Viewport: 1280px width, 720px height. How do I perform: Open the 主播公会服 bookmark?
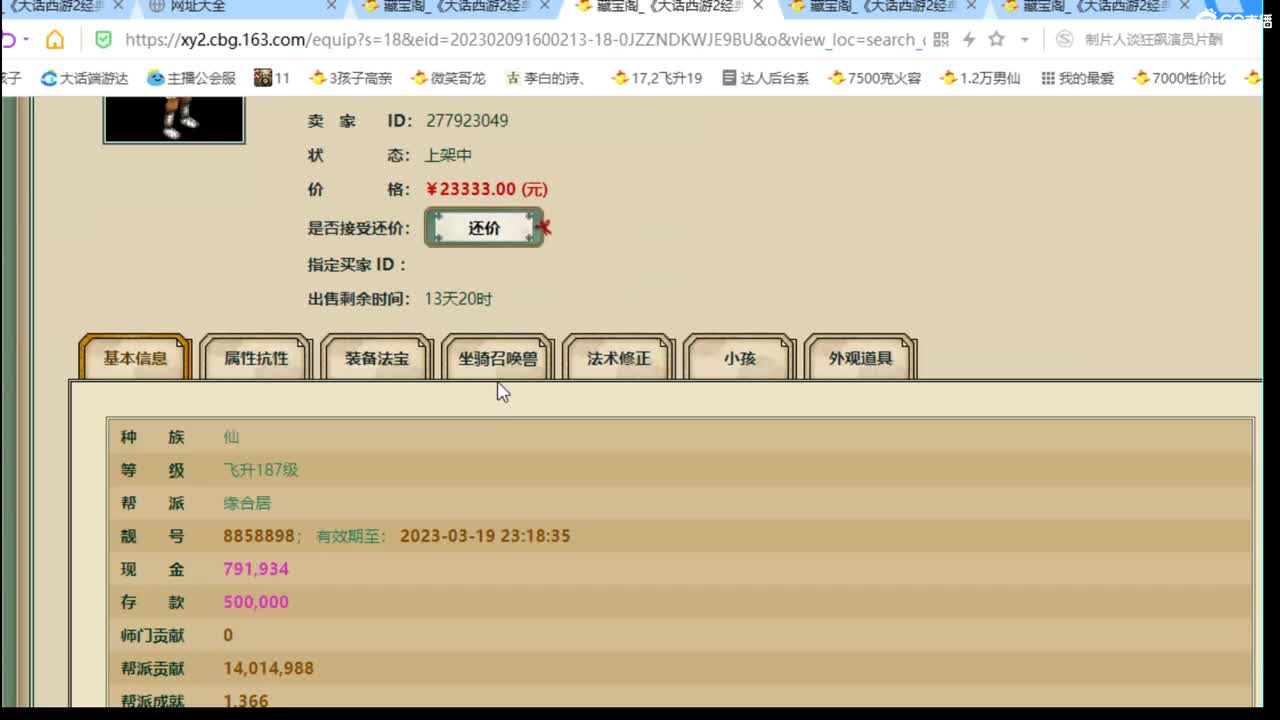[191, 78]
